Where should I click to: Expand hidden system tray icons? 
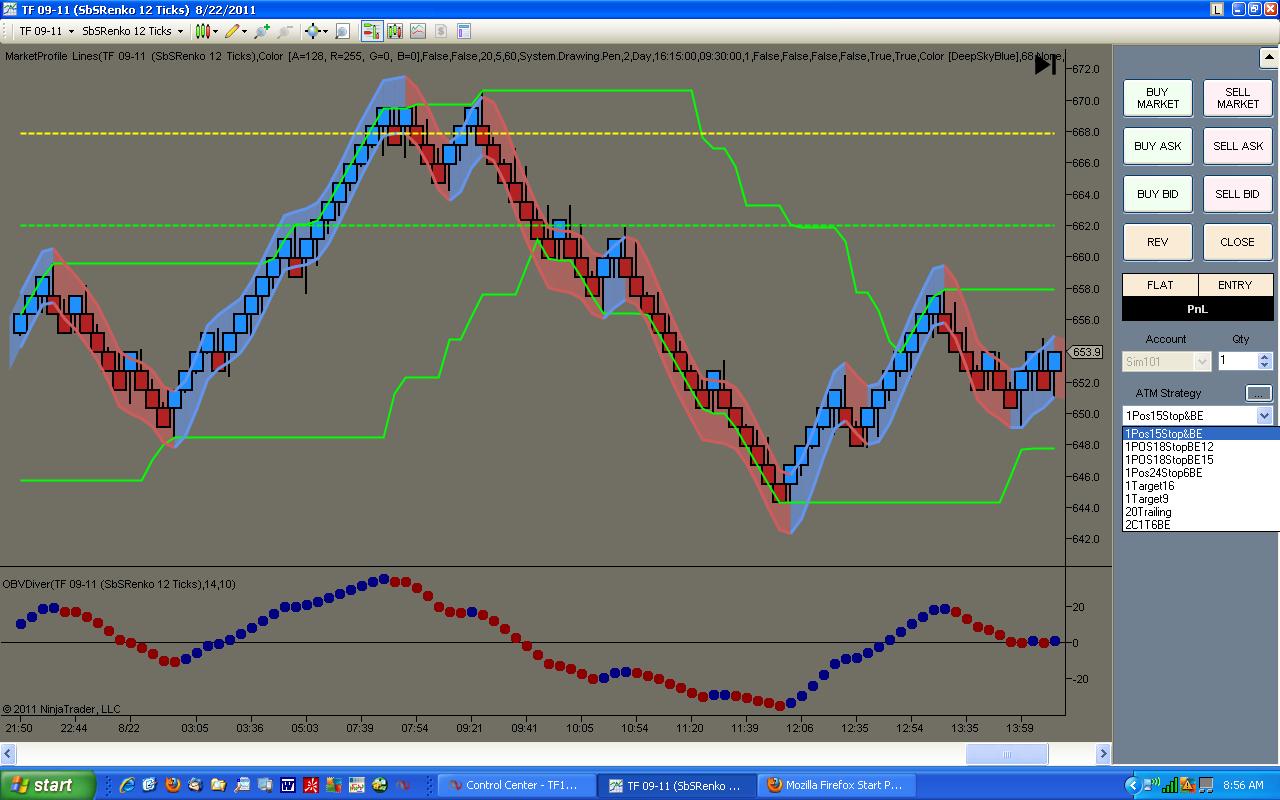[1133, 785]
